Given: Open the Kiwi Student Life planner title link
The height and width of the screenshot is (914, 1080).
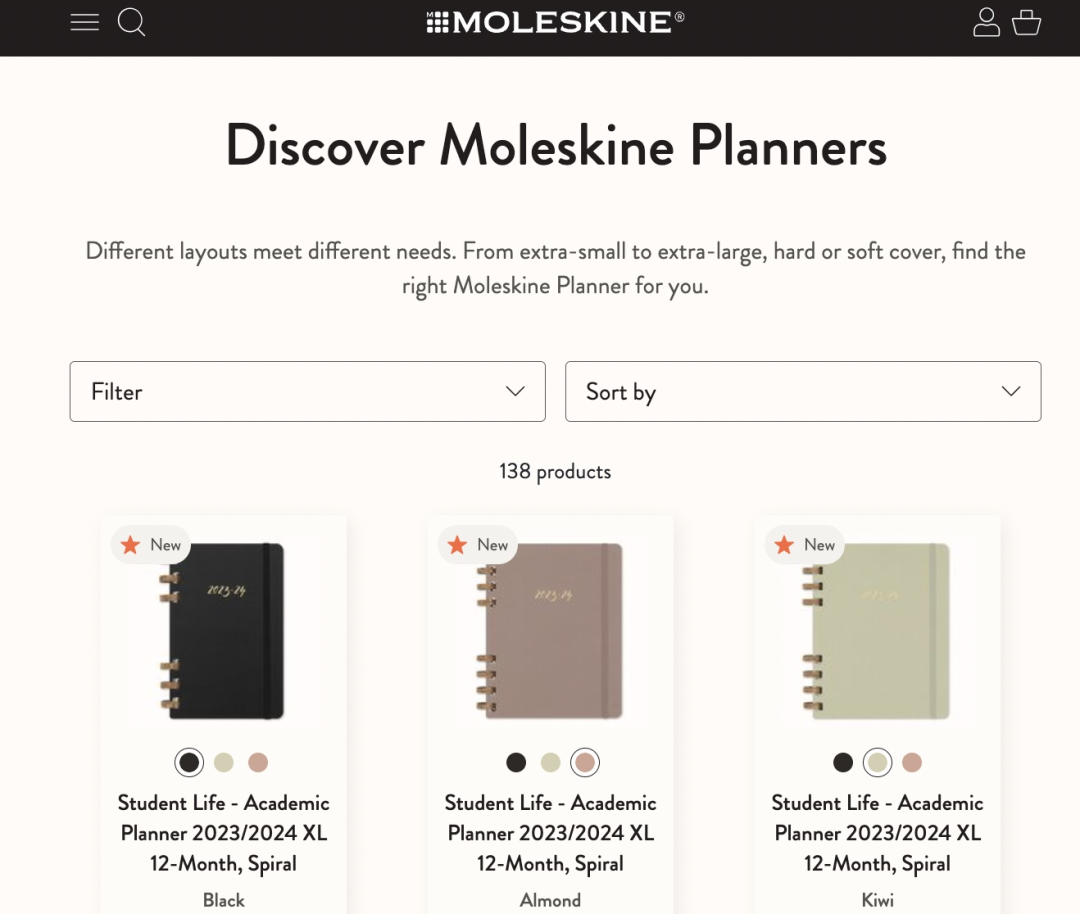Looking at the screenshot, I should point(878,833).
